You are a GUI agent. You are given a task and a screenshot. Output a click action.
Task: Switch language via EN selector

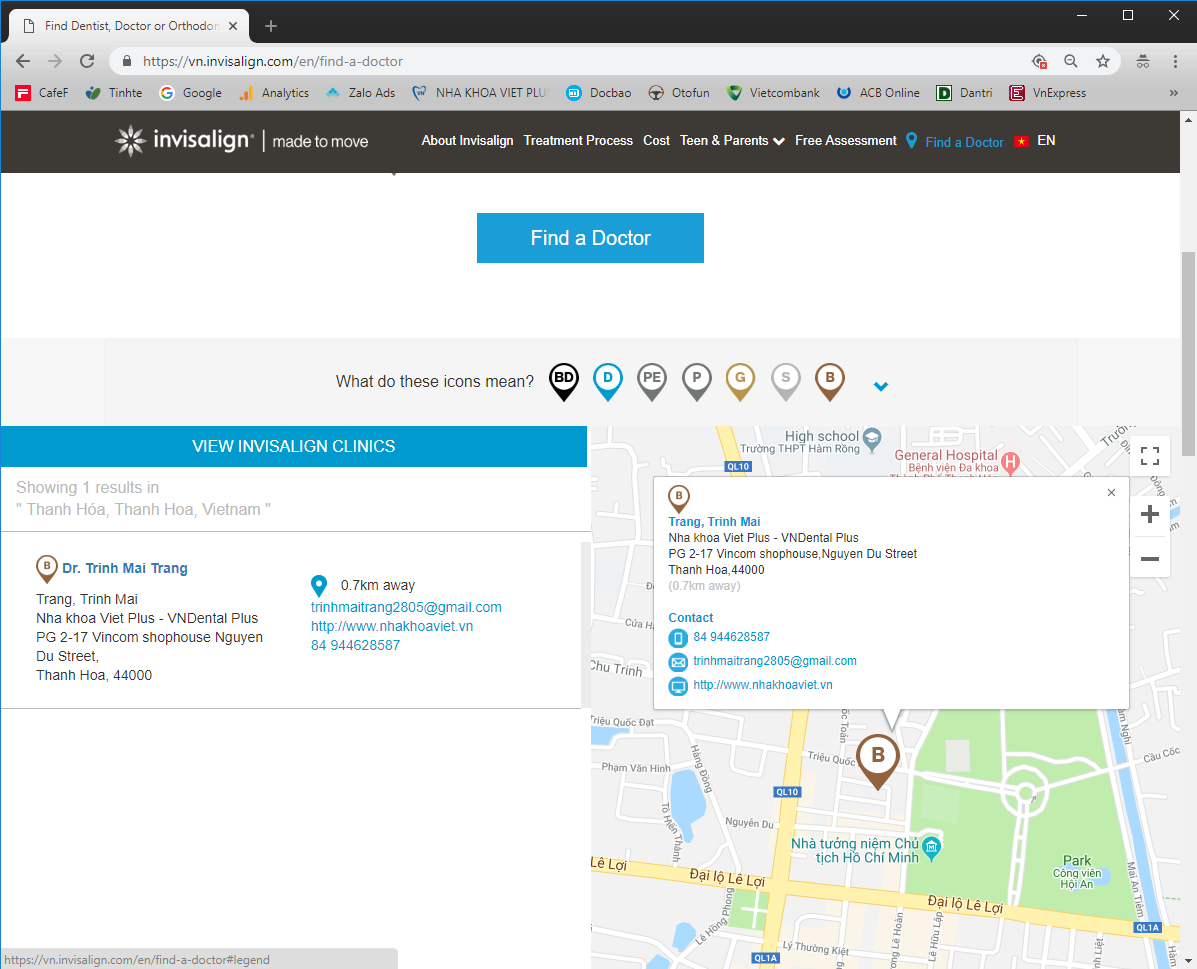point(1046,141)
